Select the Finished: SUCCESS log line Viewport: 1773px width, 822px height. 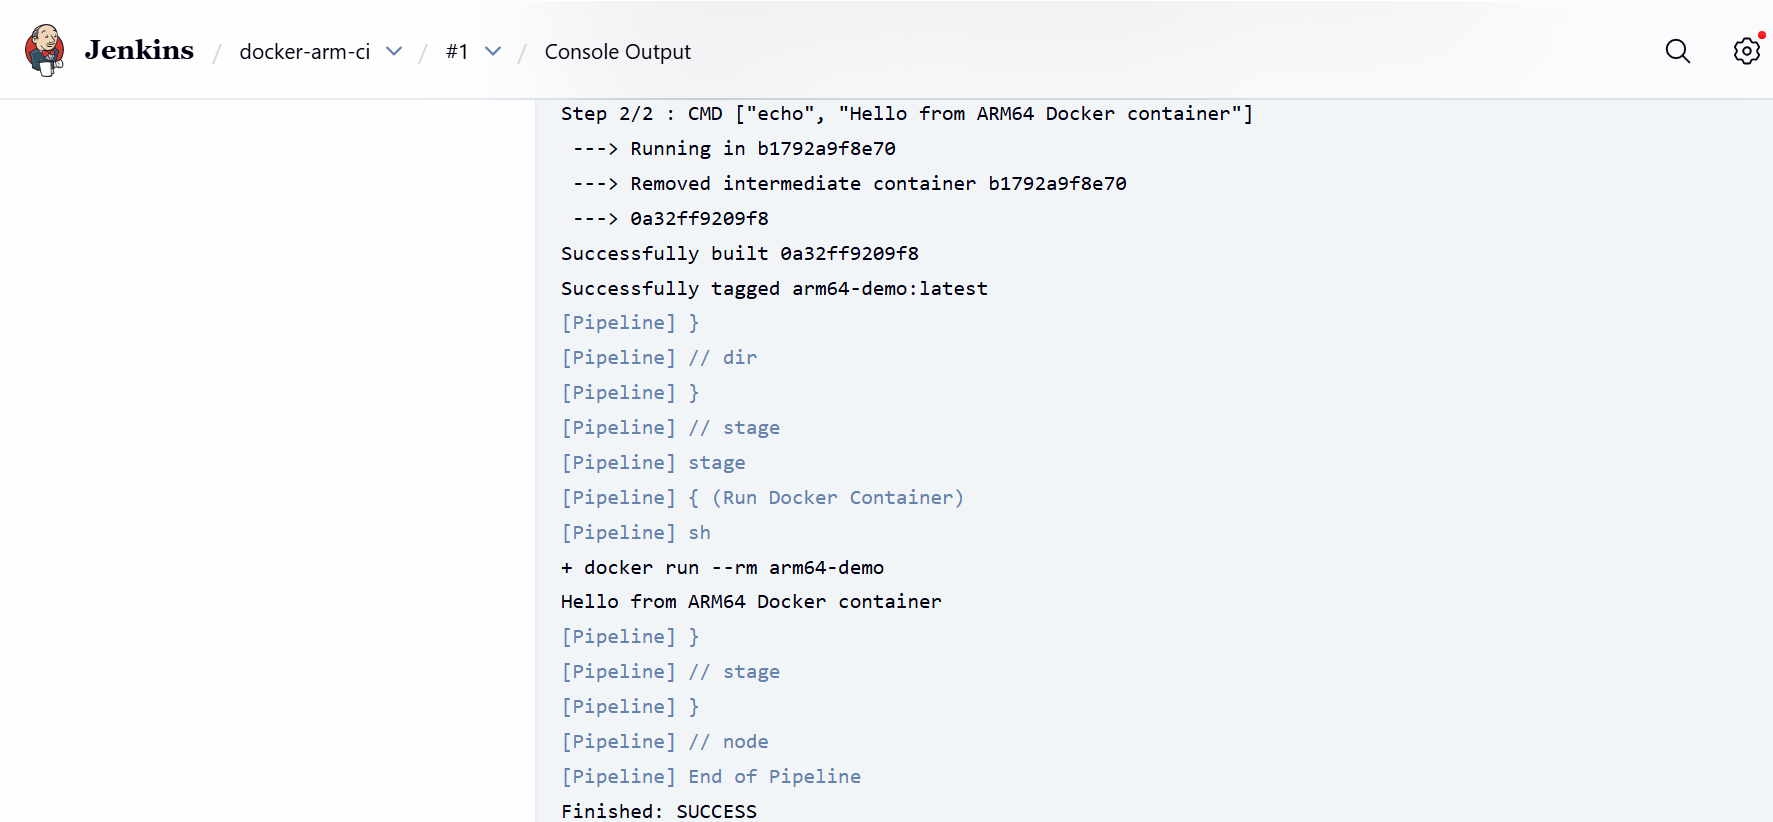point(659,810)
